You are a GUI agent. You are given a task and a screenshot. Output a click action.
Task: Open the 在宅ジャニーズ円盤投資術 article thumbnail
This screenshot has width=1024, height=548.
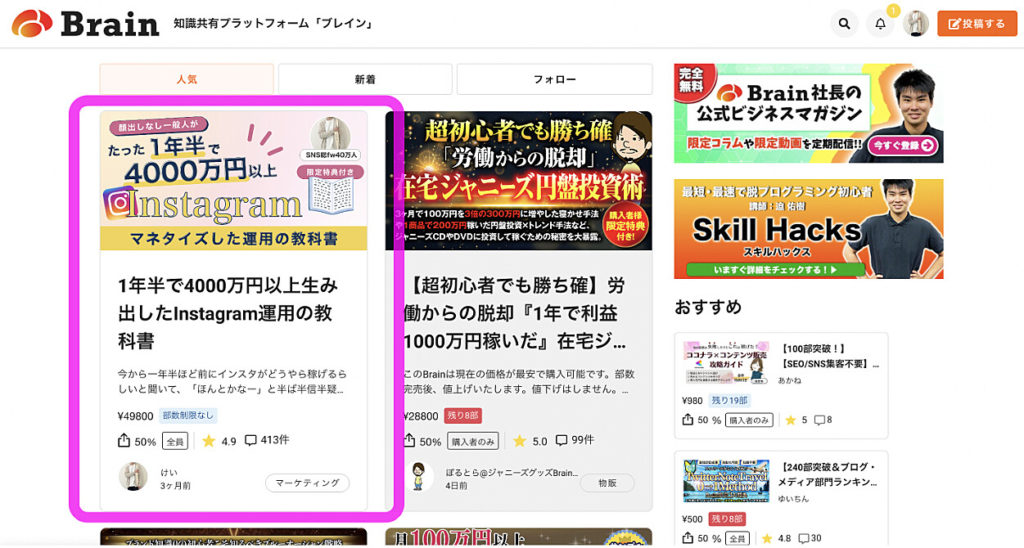(519, 180)
